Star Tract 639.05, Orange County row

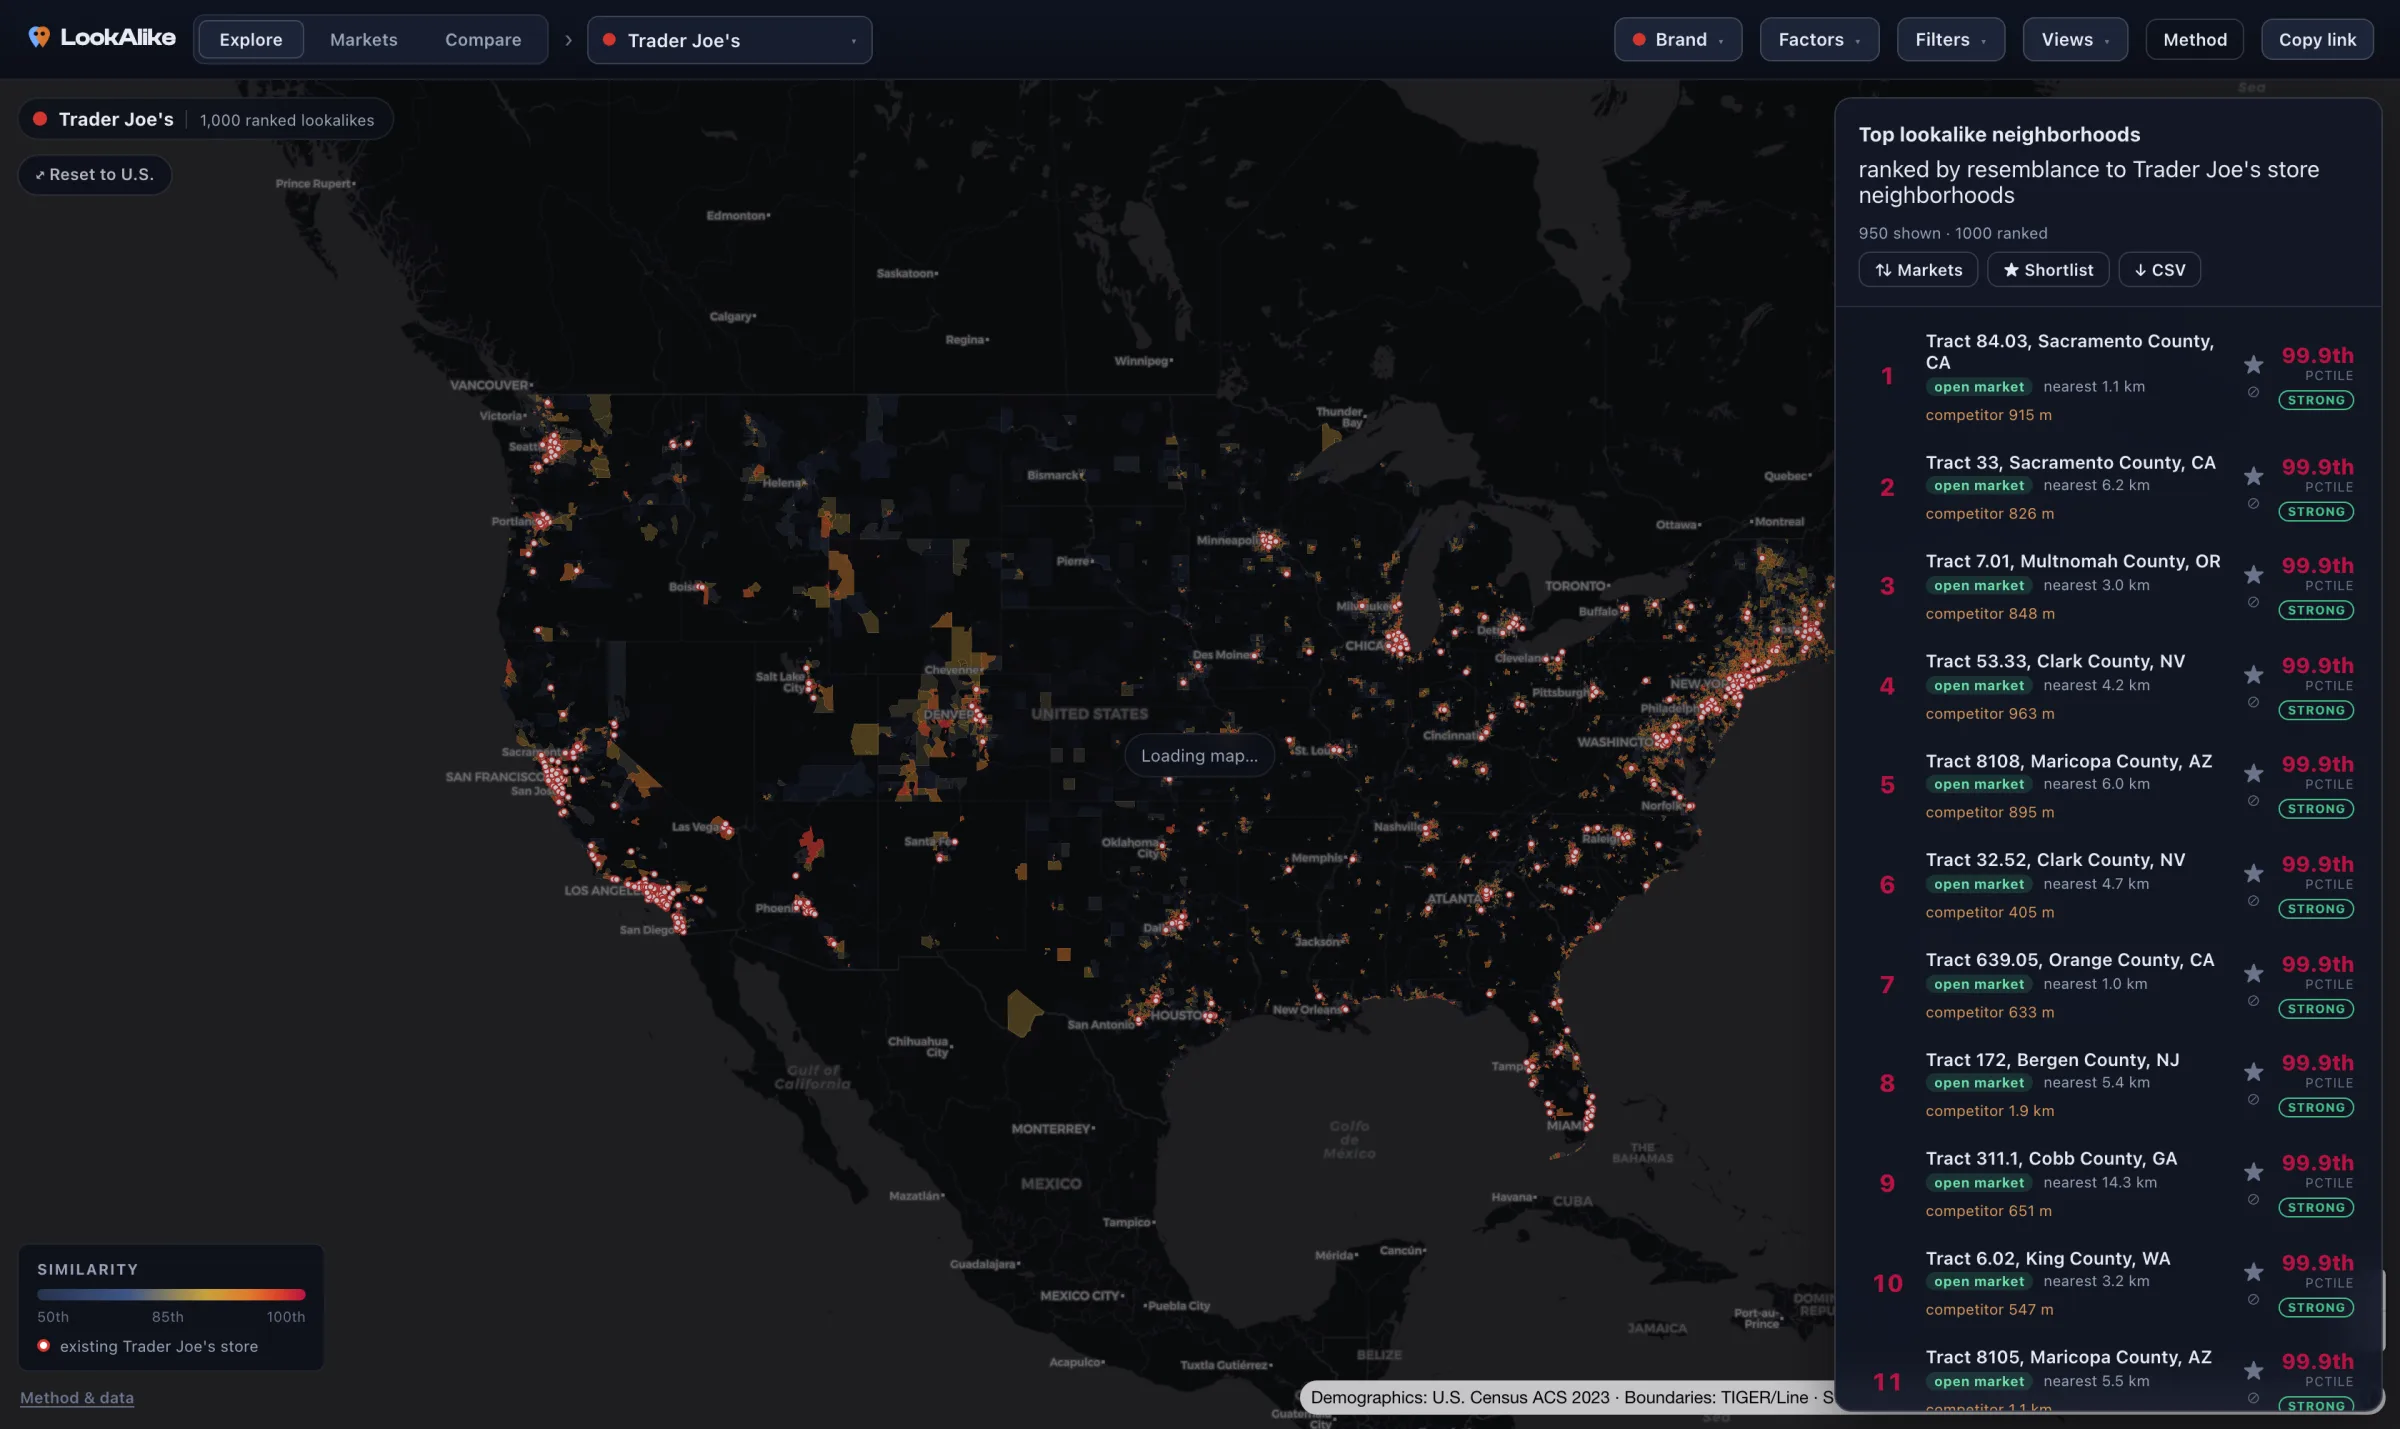pyautogui.click(x=2253, y=973)
